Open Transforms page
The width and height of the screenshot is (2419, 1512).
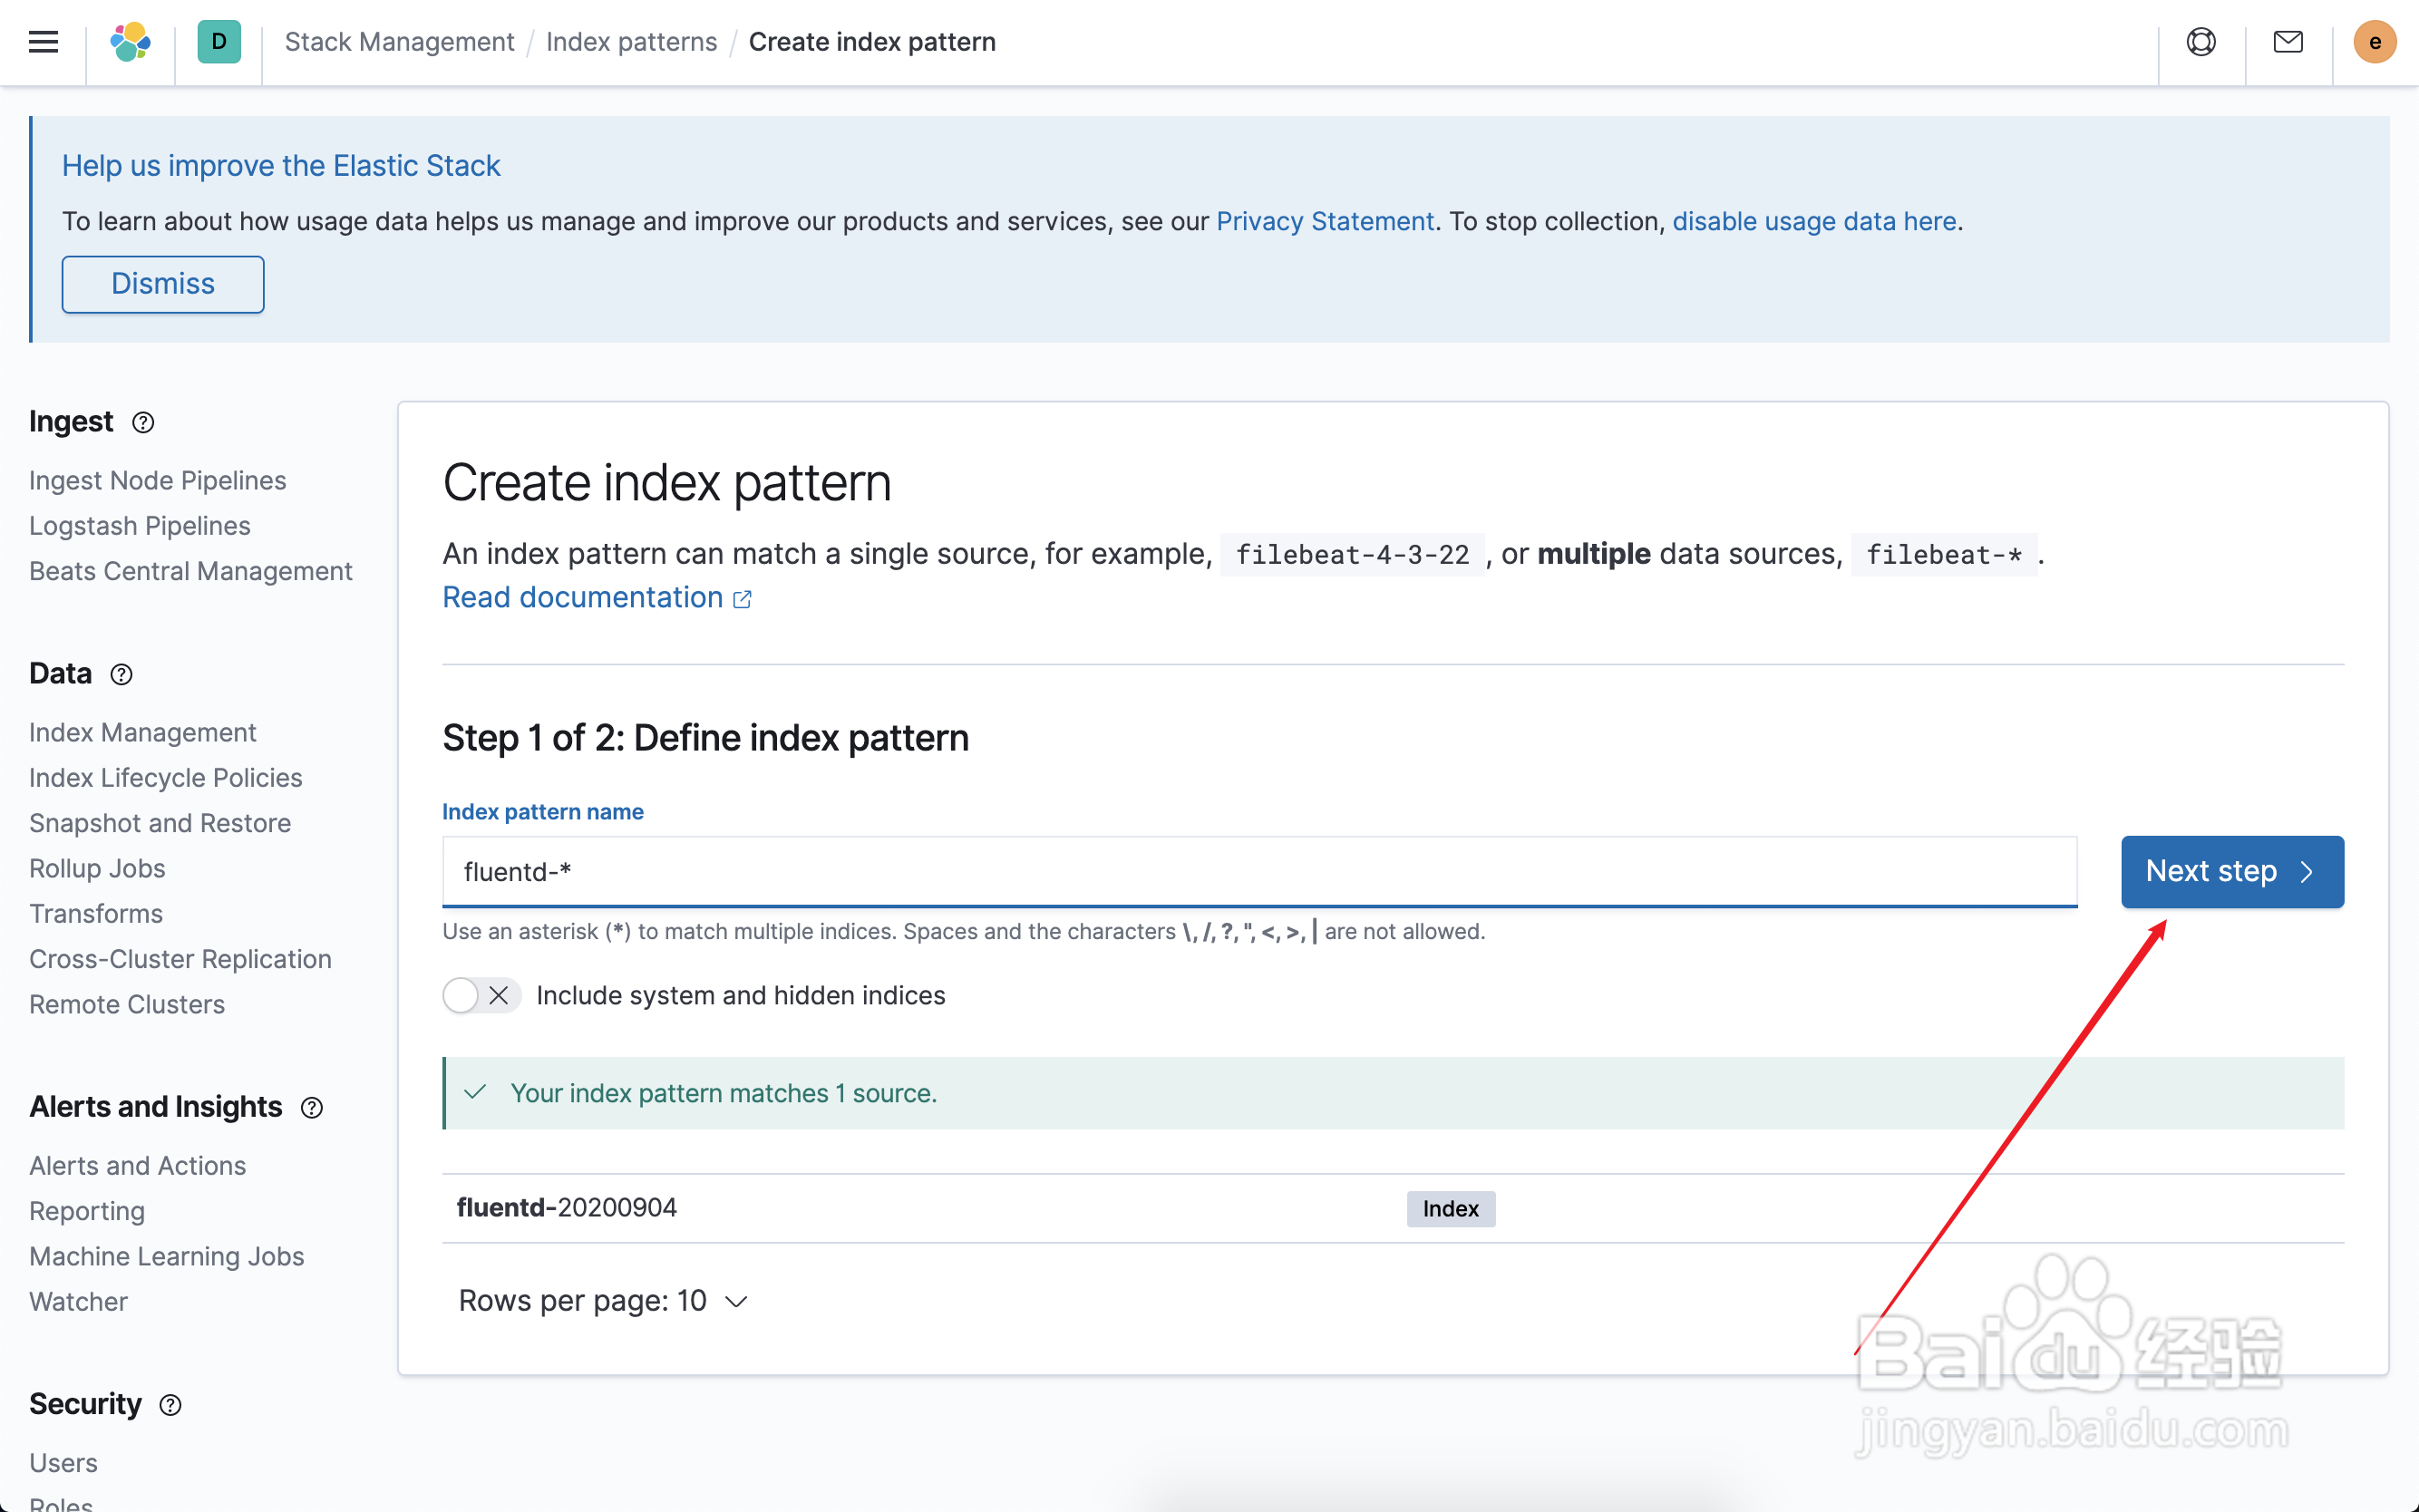(96, 914)
